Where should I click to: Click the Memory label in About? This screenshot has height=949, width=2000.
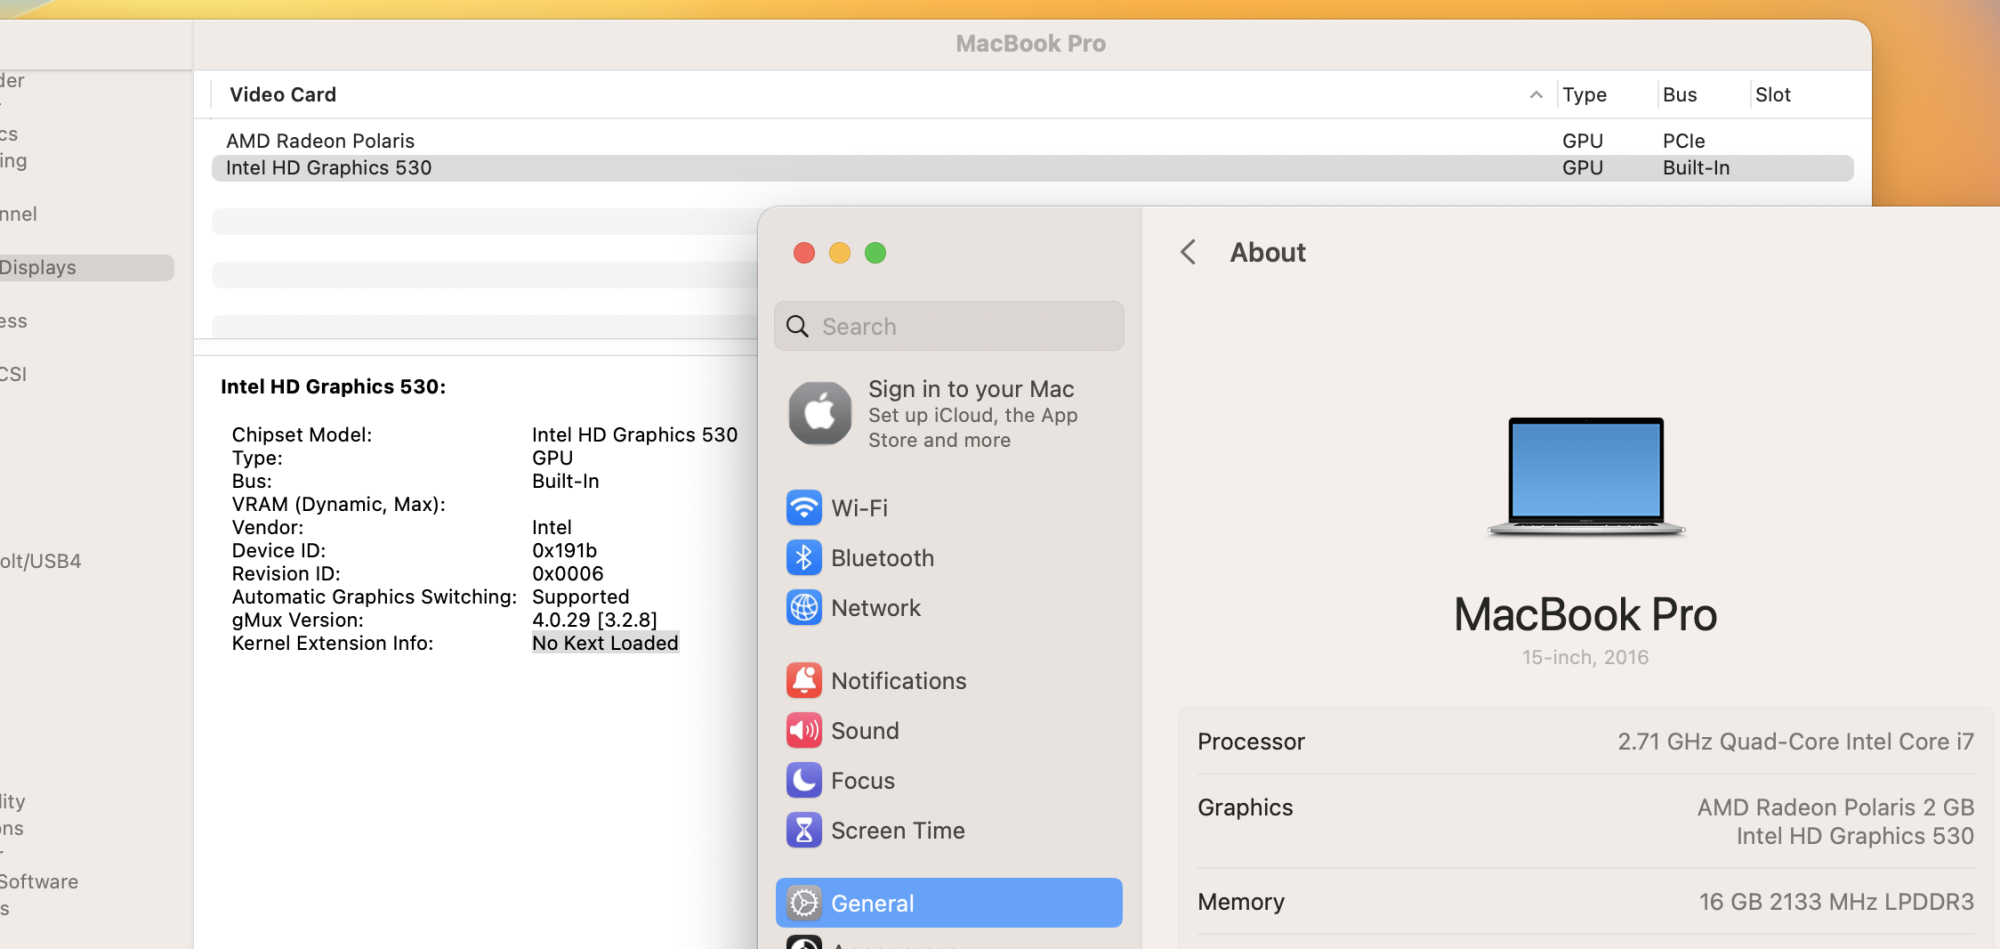tap(1241, 902)
